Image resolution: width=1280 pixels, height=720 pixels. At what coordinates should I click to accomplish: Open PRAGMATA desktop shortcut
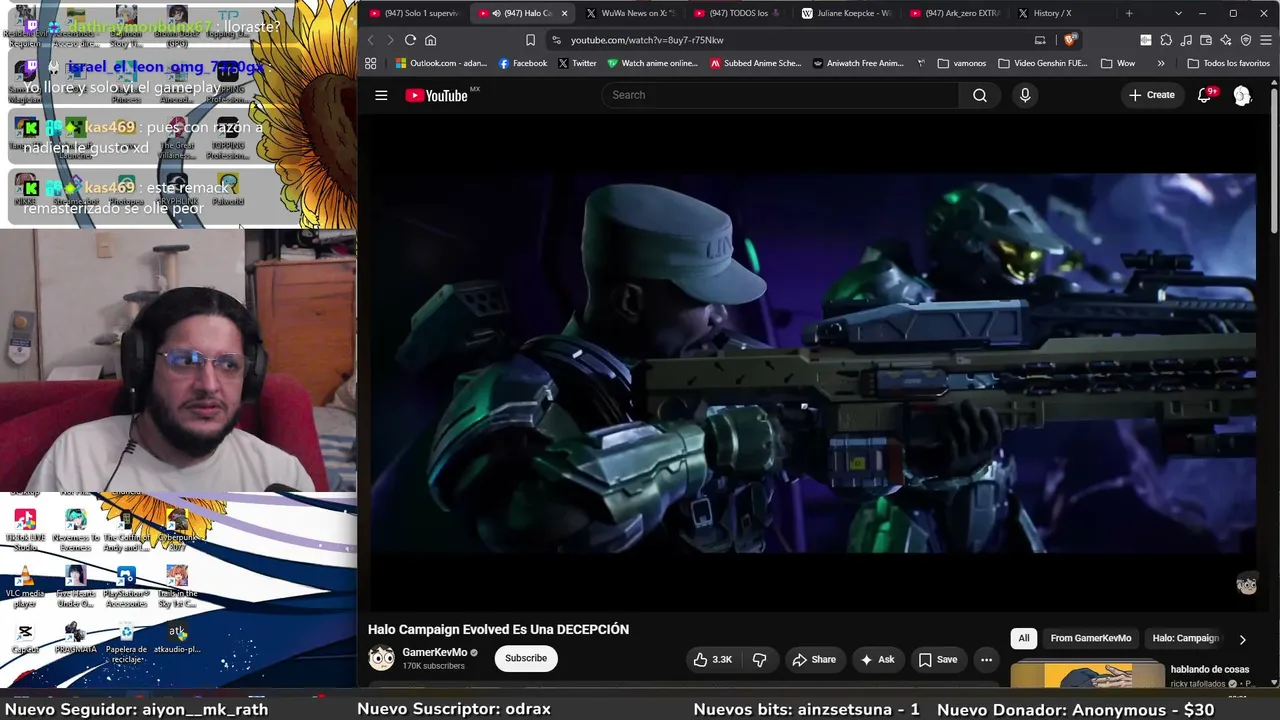coord(75,638)
